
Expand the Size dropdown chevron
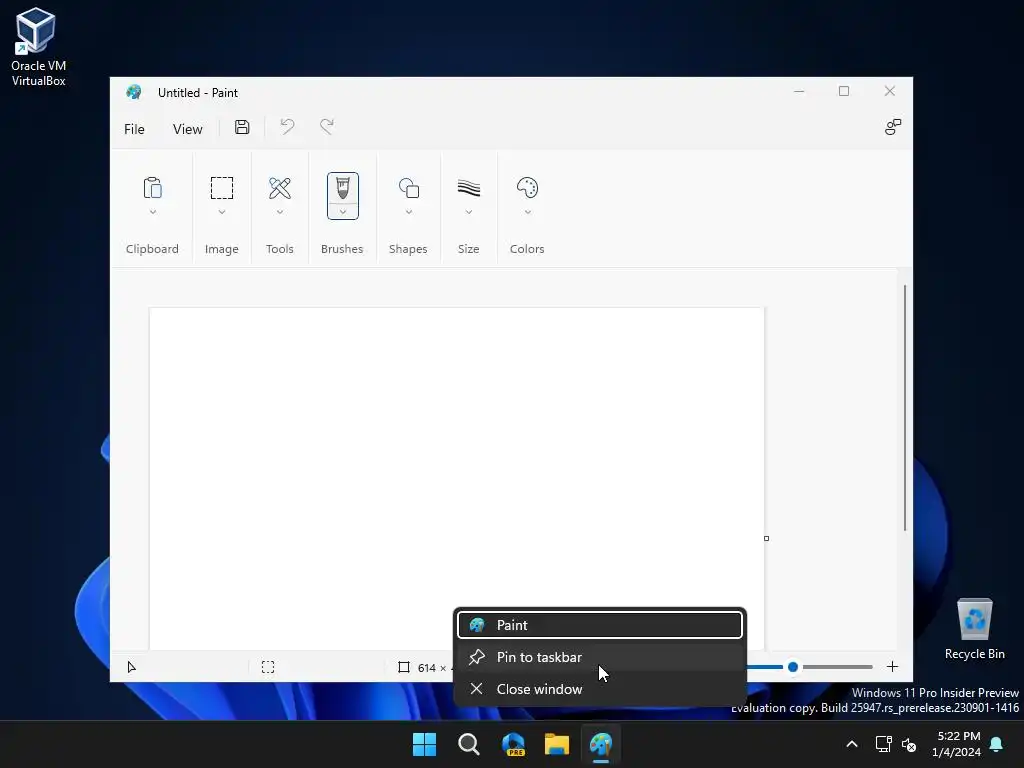[468, 212]
